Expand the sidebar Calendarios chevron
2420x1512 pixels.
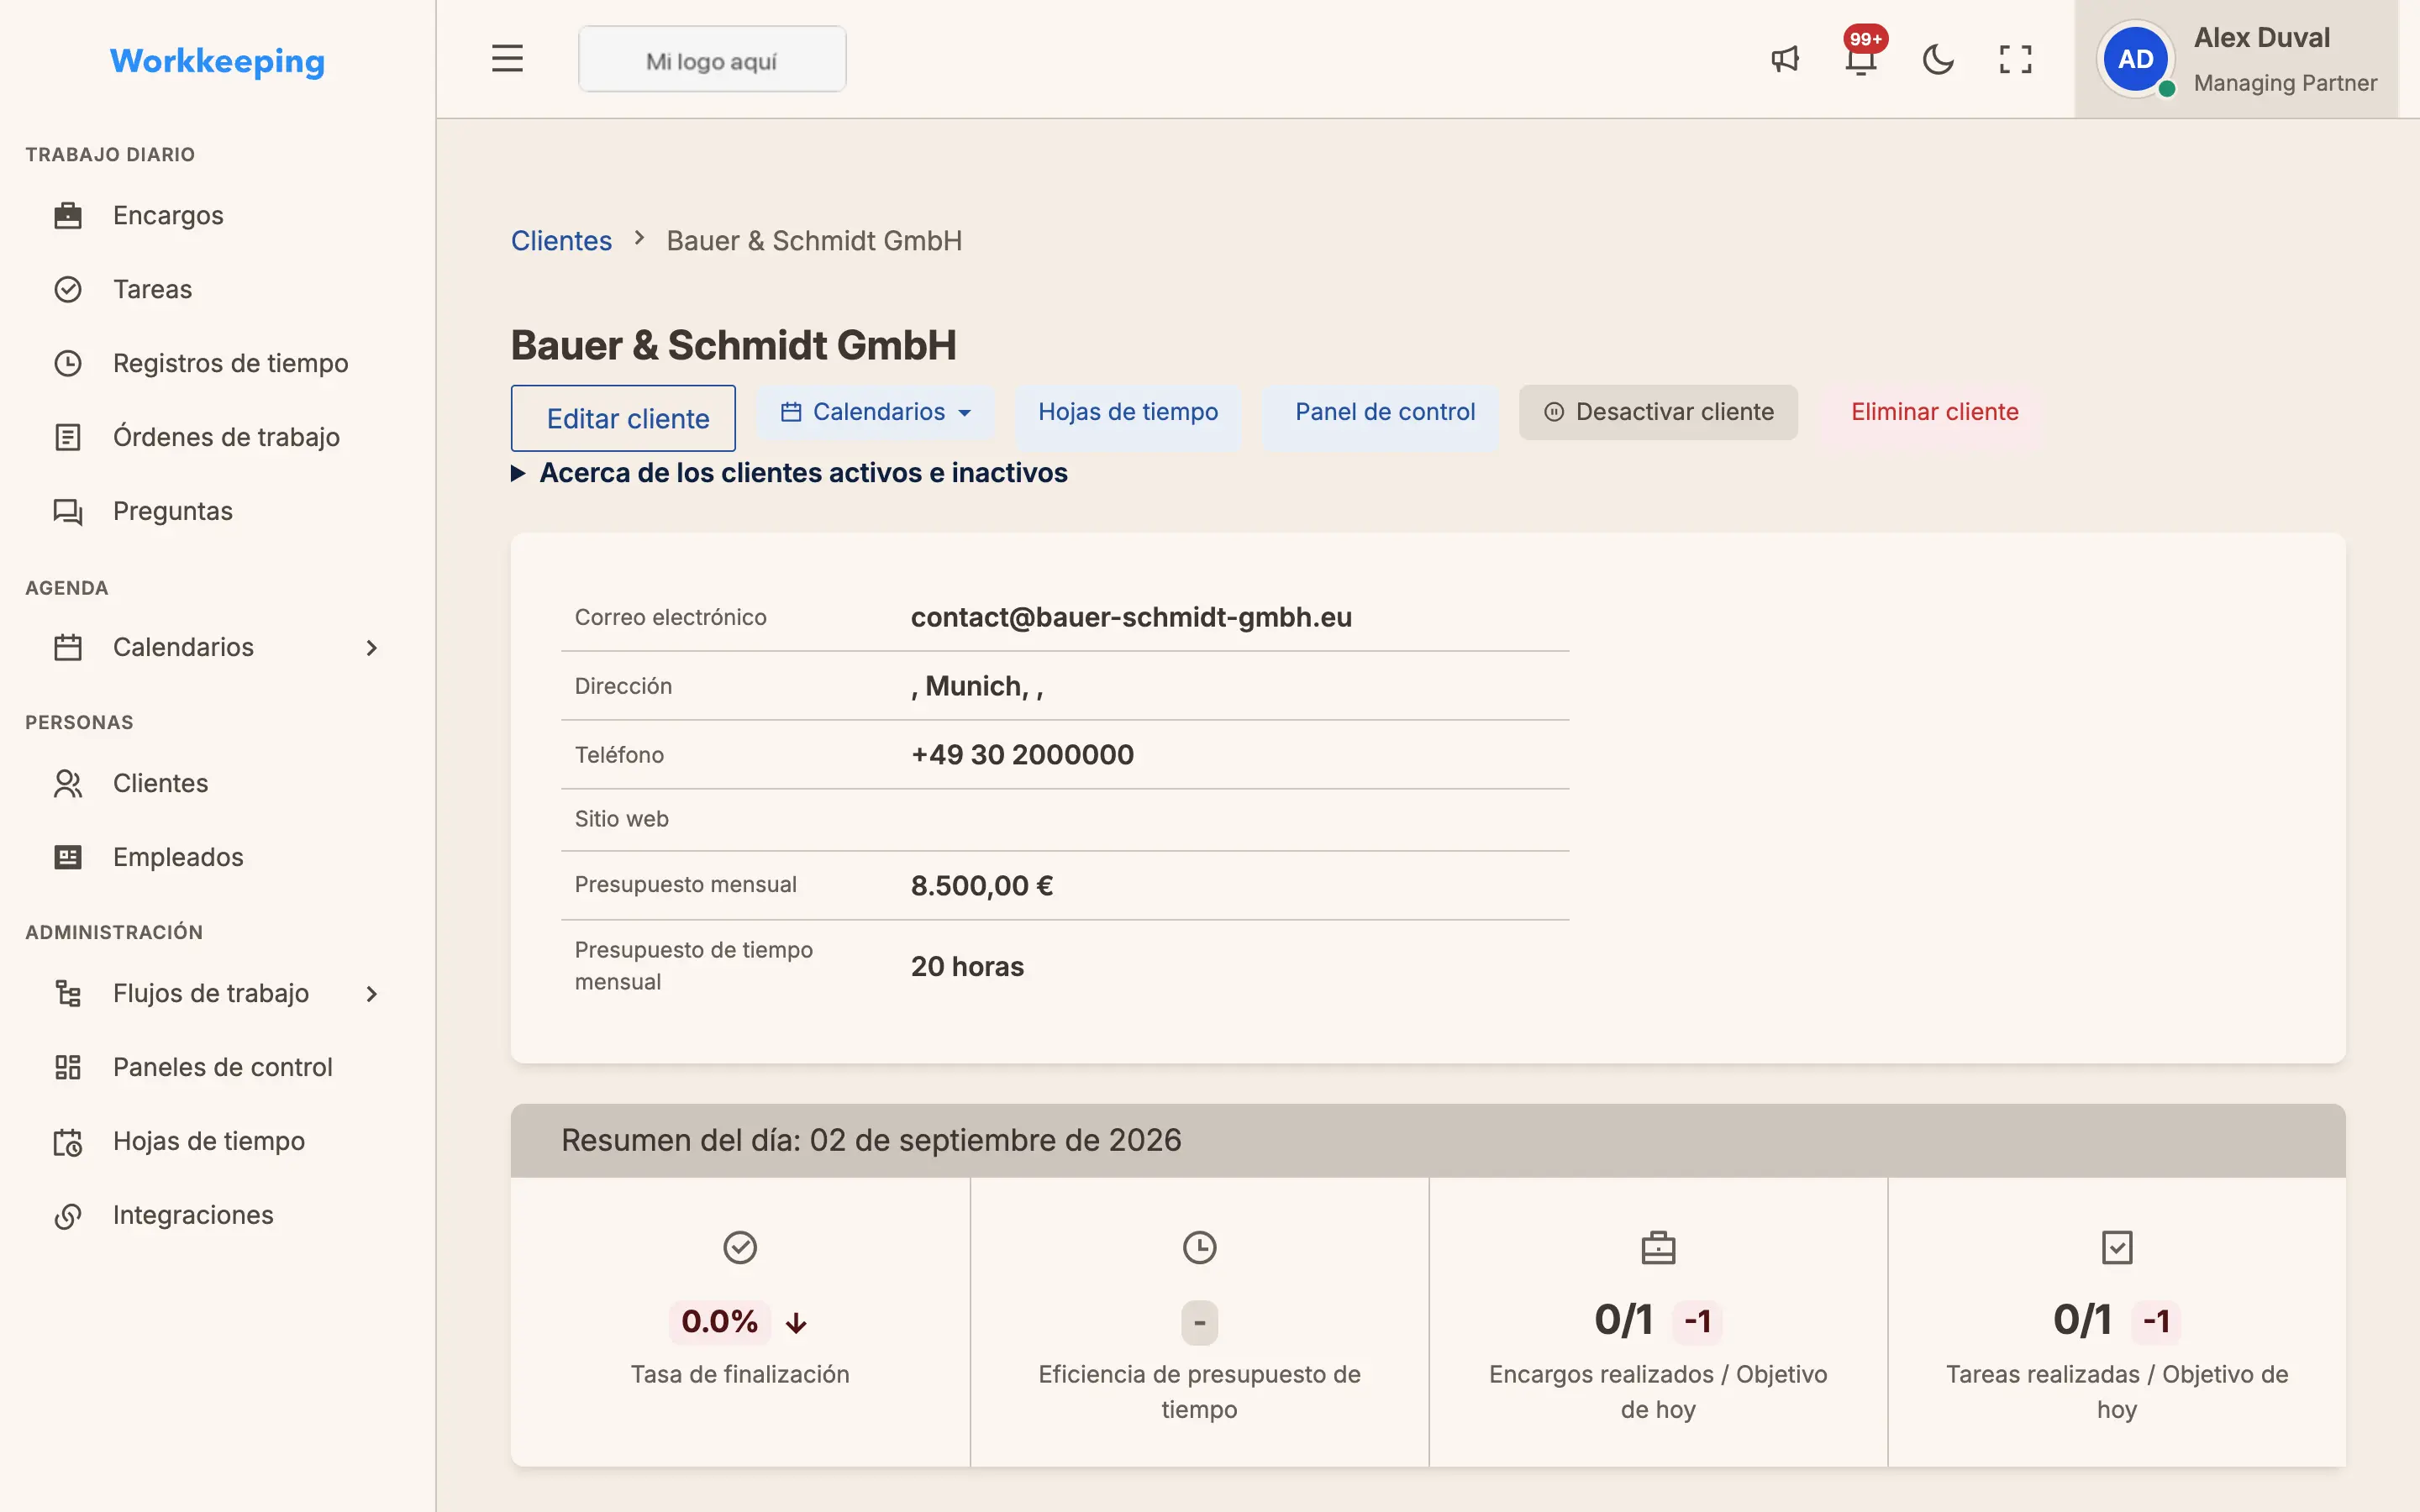point(372,648)
